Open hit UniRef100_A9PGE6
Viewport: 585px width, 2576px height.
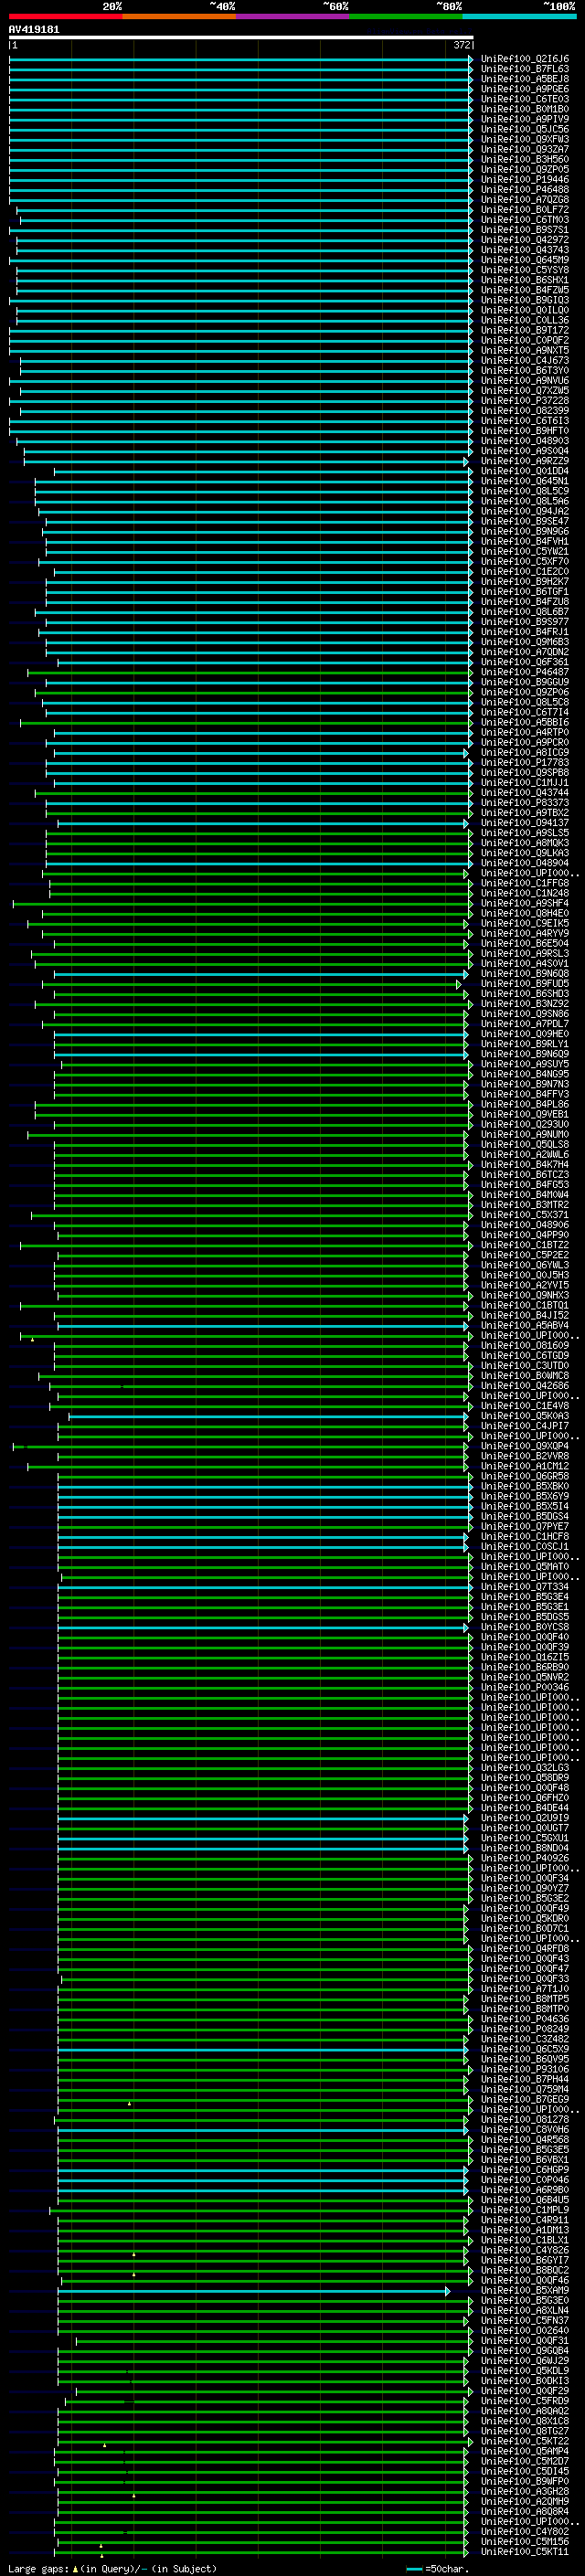525,89
